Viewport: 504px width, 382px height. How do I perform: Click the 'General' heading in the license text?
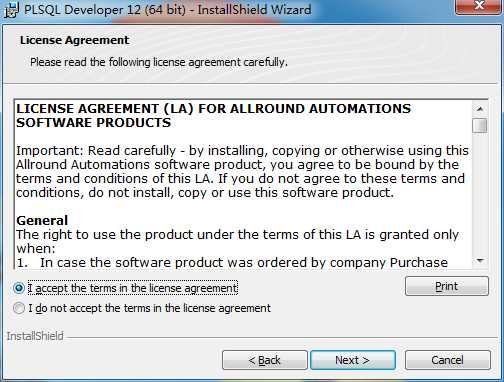[42, 220]
